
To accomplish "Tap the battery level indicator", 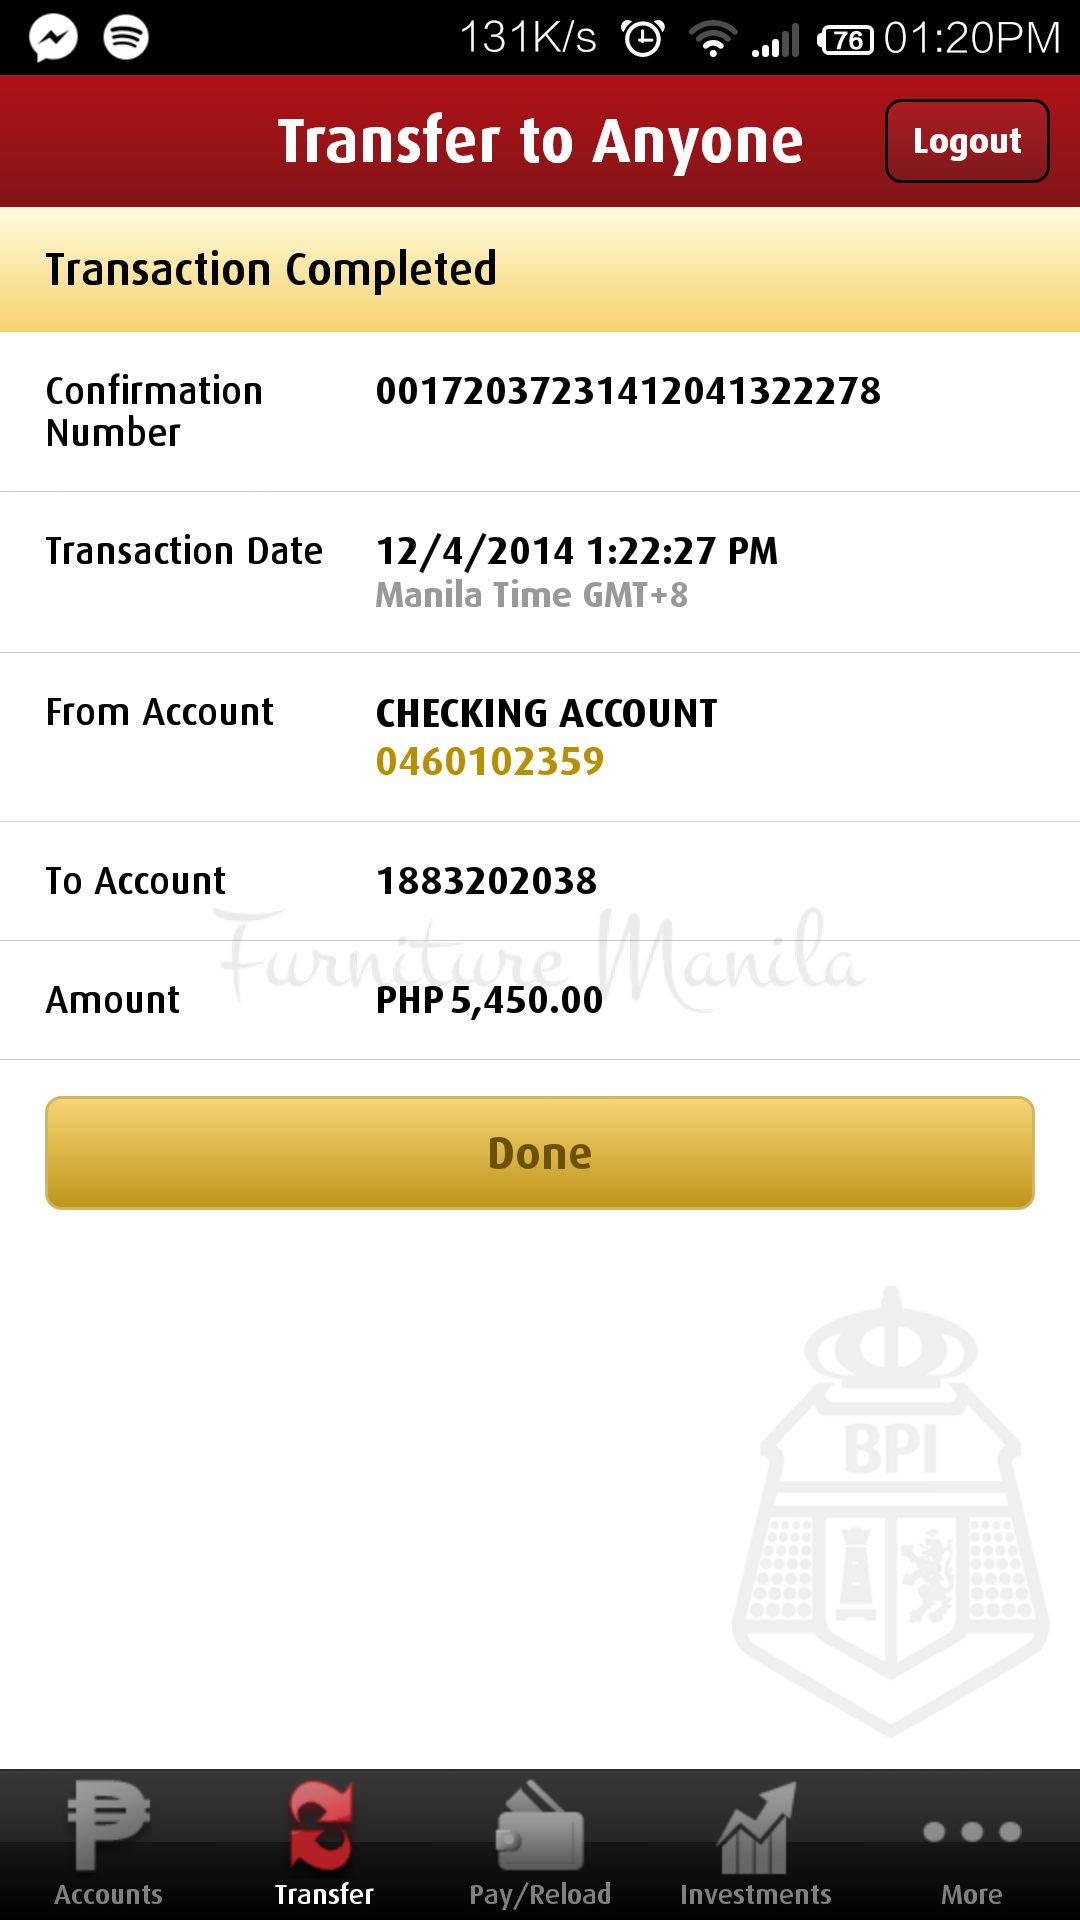I will (845, 40).
